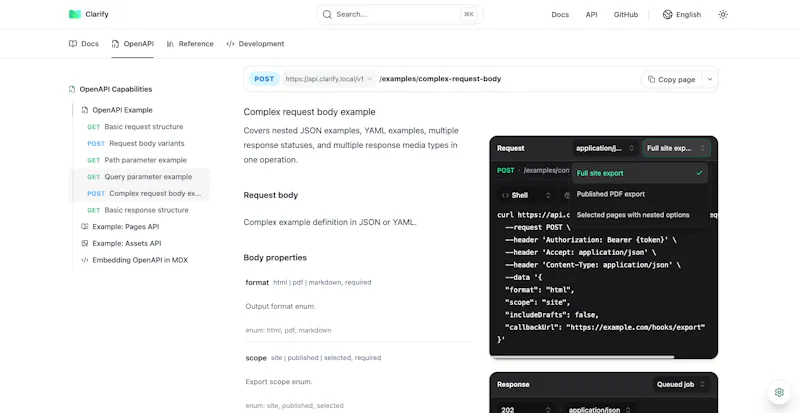Click the Reference tab library icon
800x413 pixels.
tap(170, 44)
